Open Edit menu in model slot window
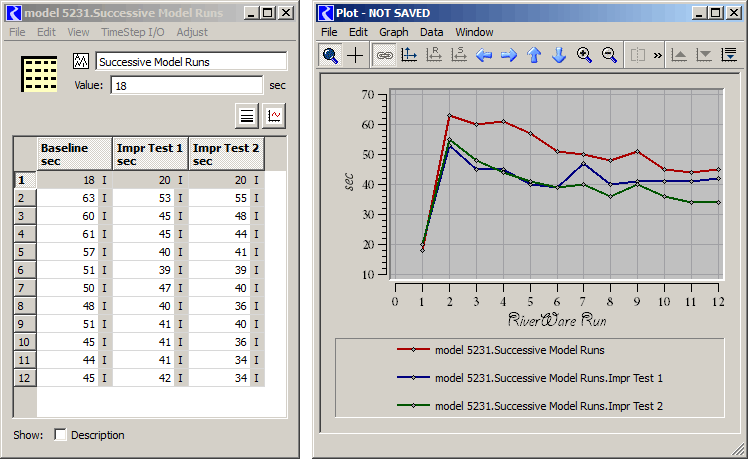Viewport: 748px width, 459px height. pos(46,32)
